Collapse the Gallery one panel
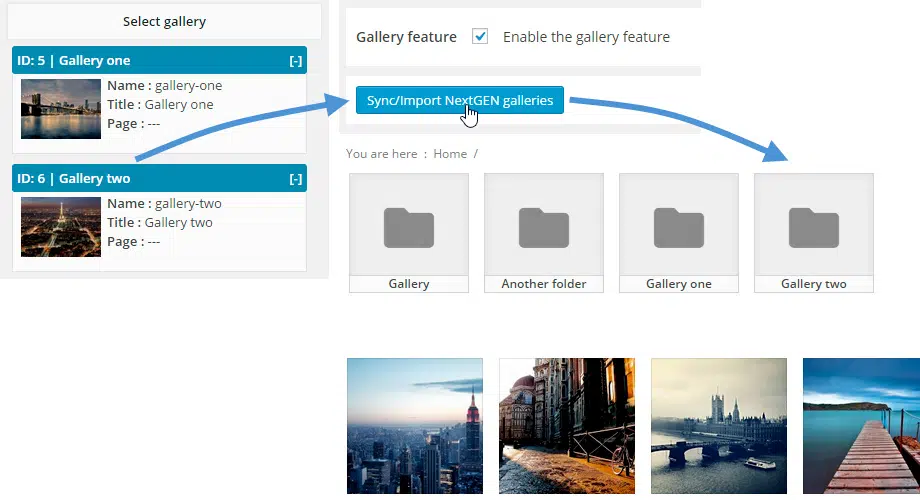The width and height of the screenshot is (920, 500). pos(295,61)
